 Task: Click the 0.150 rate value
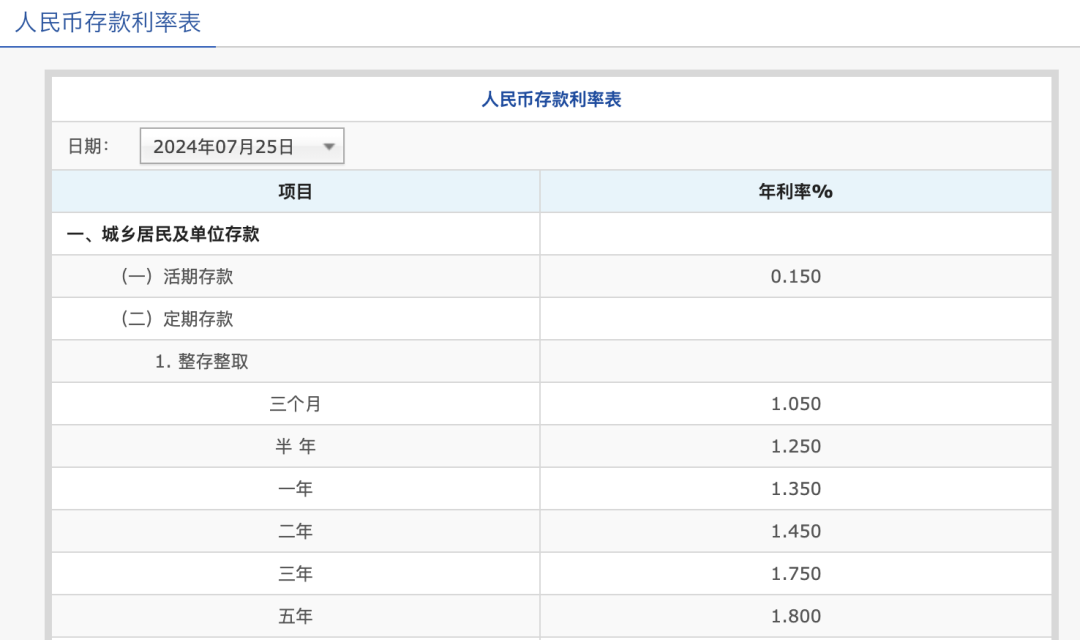click(795, 277)
